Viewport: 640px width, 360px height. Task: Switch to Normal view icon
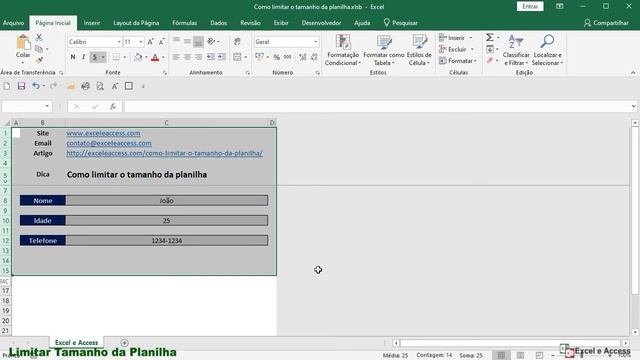501,355
